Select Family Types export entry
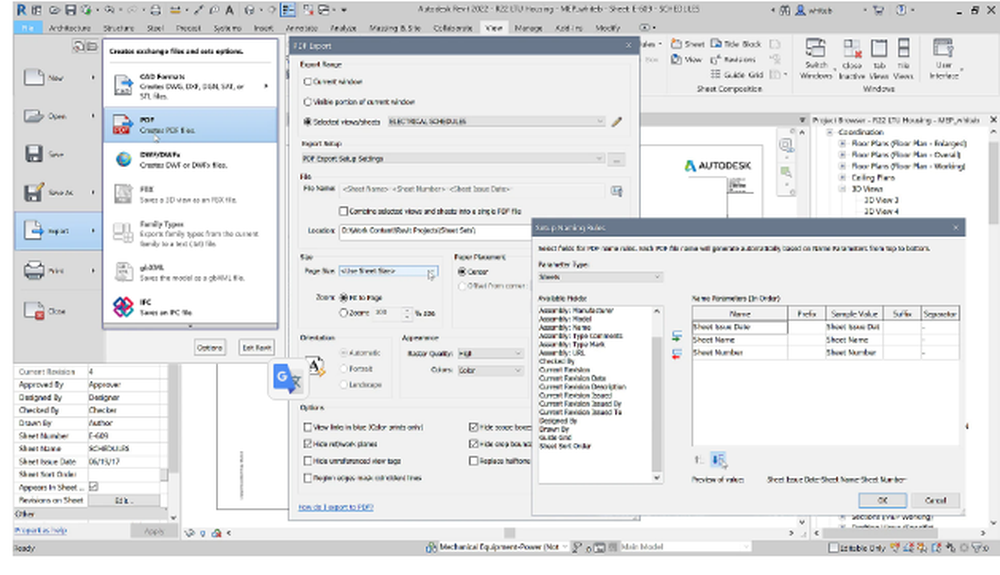This screenshot has height=575, width=1000. pyautogui.click(x=190, y=233)
